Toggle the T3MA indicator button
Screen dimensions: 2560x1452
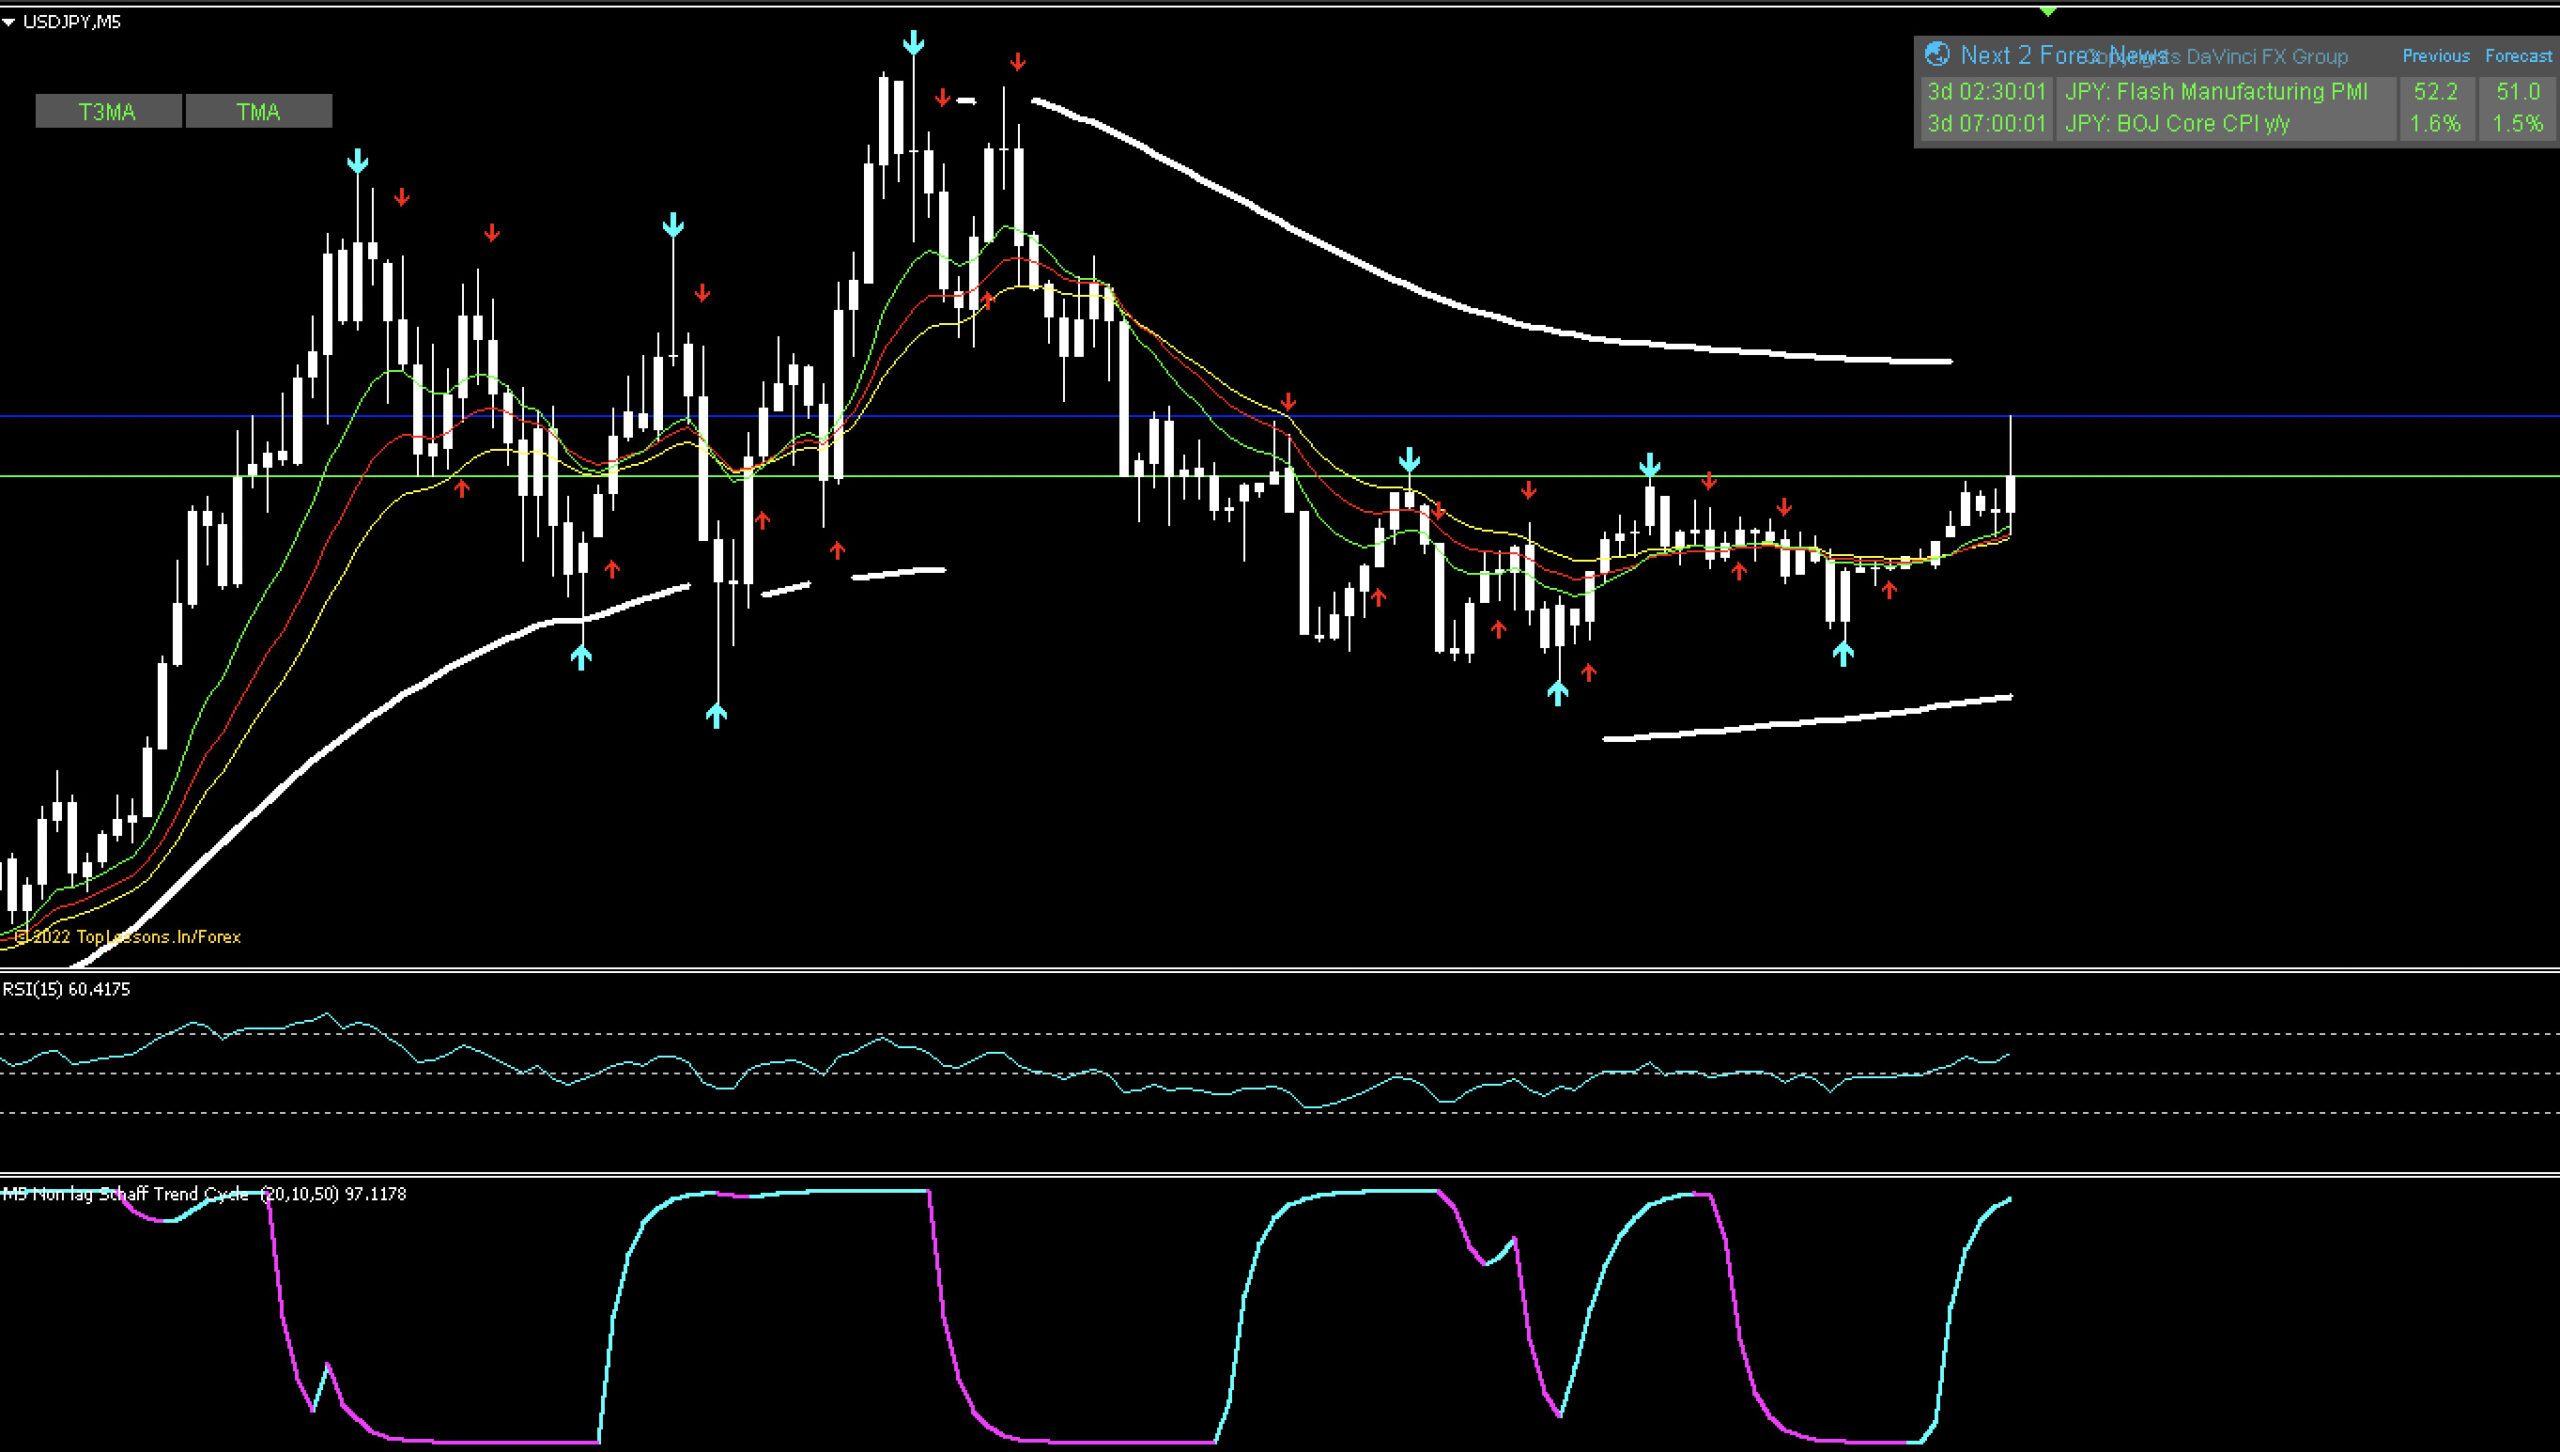108,111
